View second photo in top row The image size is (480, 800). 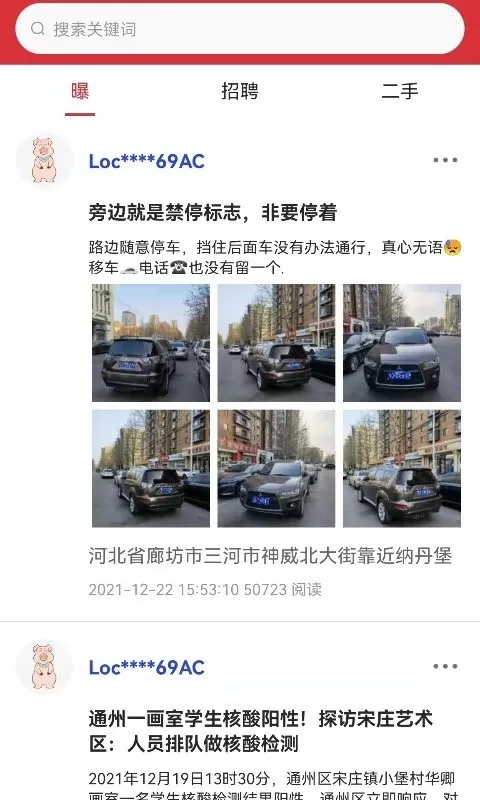[276, 343]
